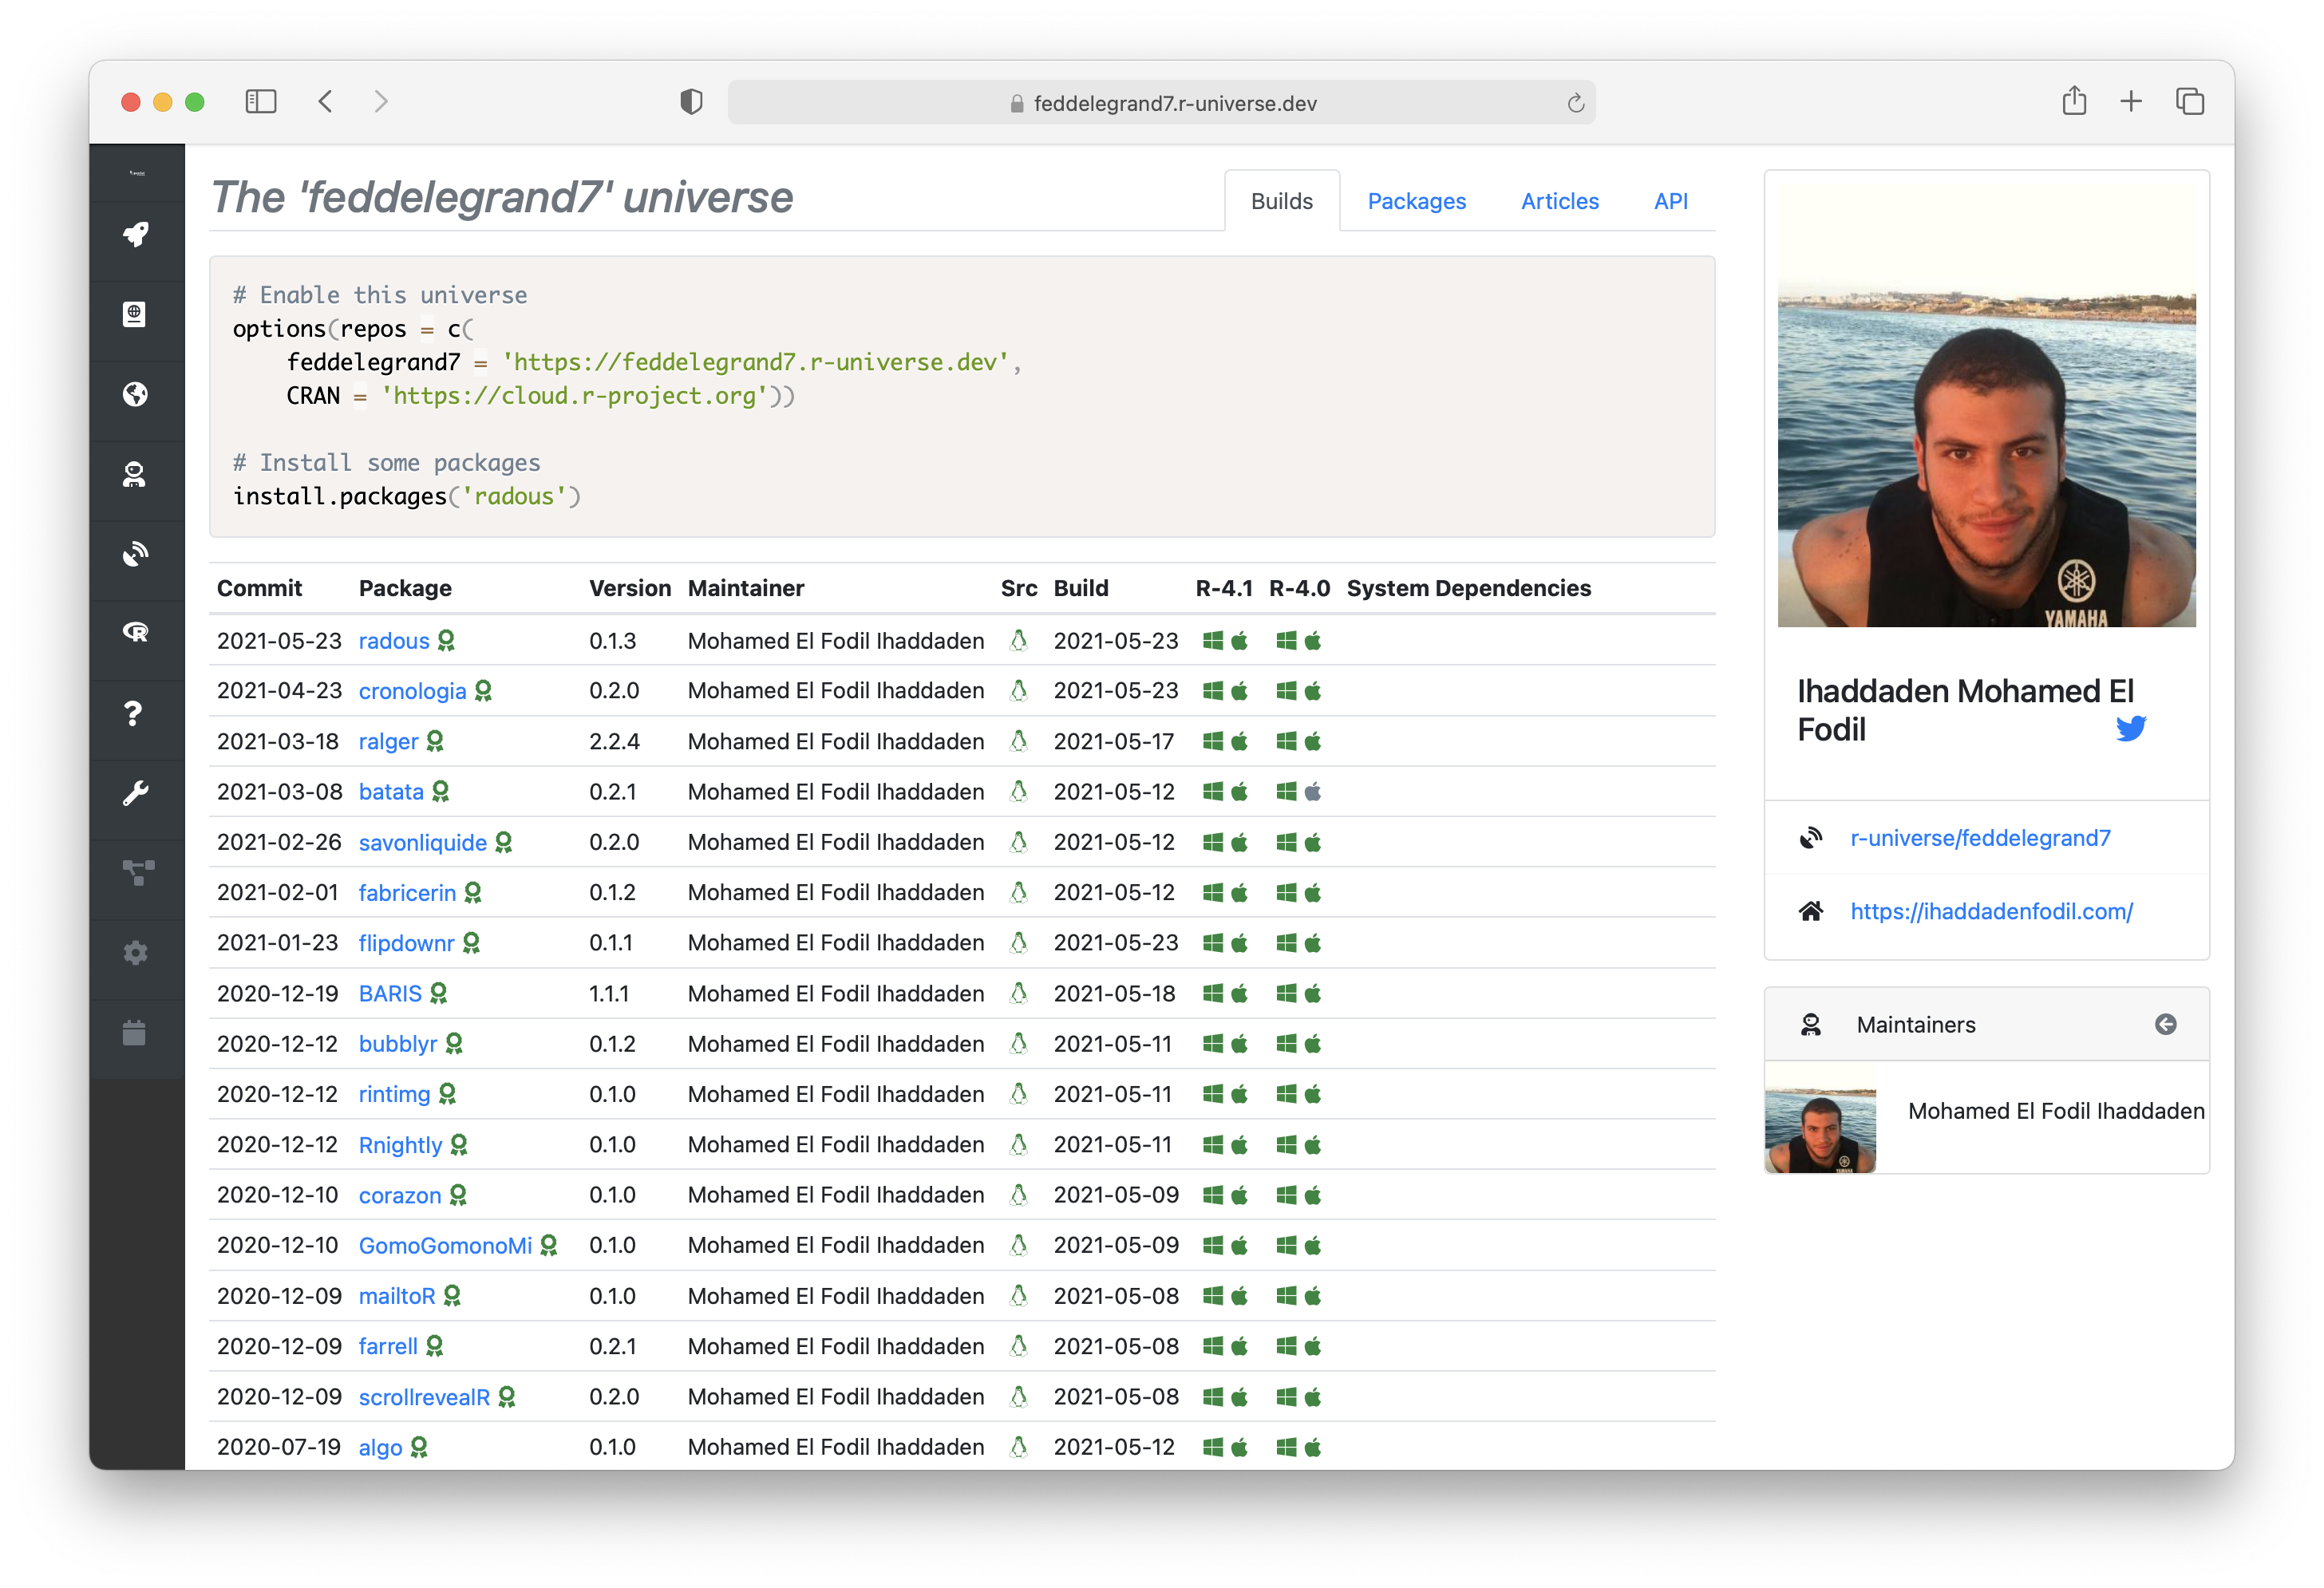The height and width of the screenshot is (1588, 2324).
Task: Click the Twitter bird icon
Action: (x=2130, y=729)
